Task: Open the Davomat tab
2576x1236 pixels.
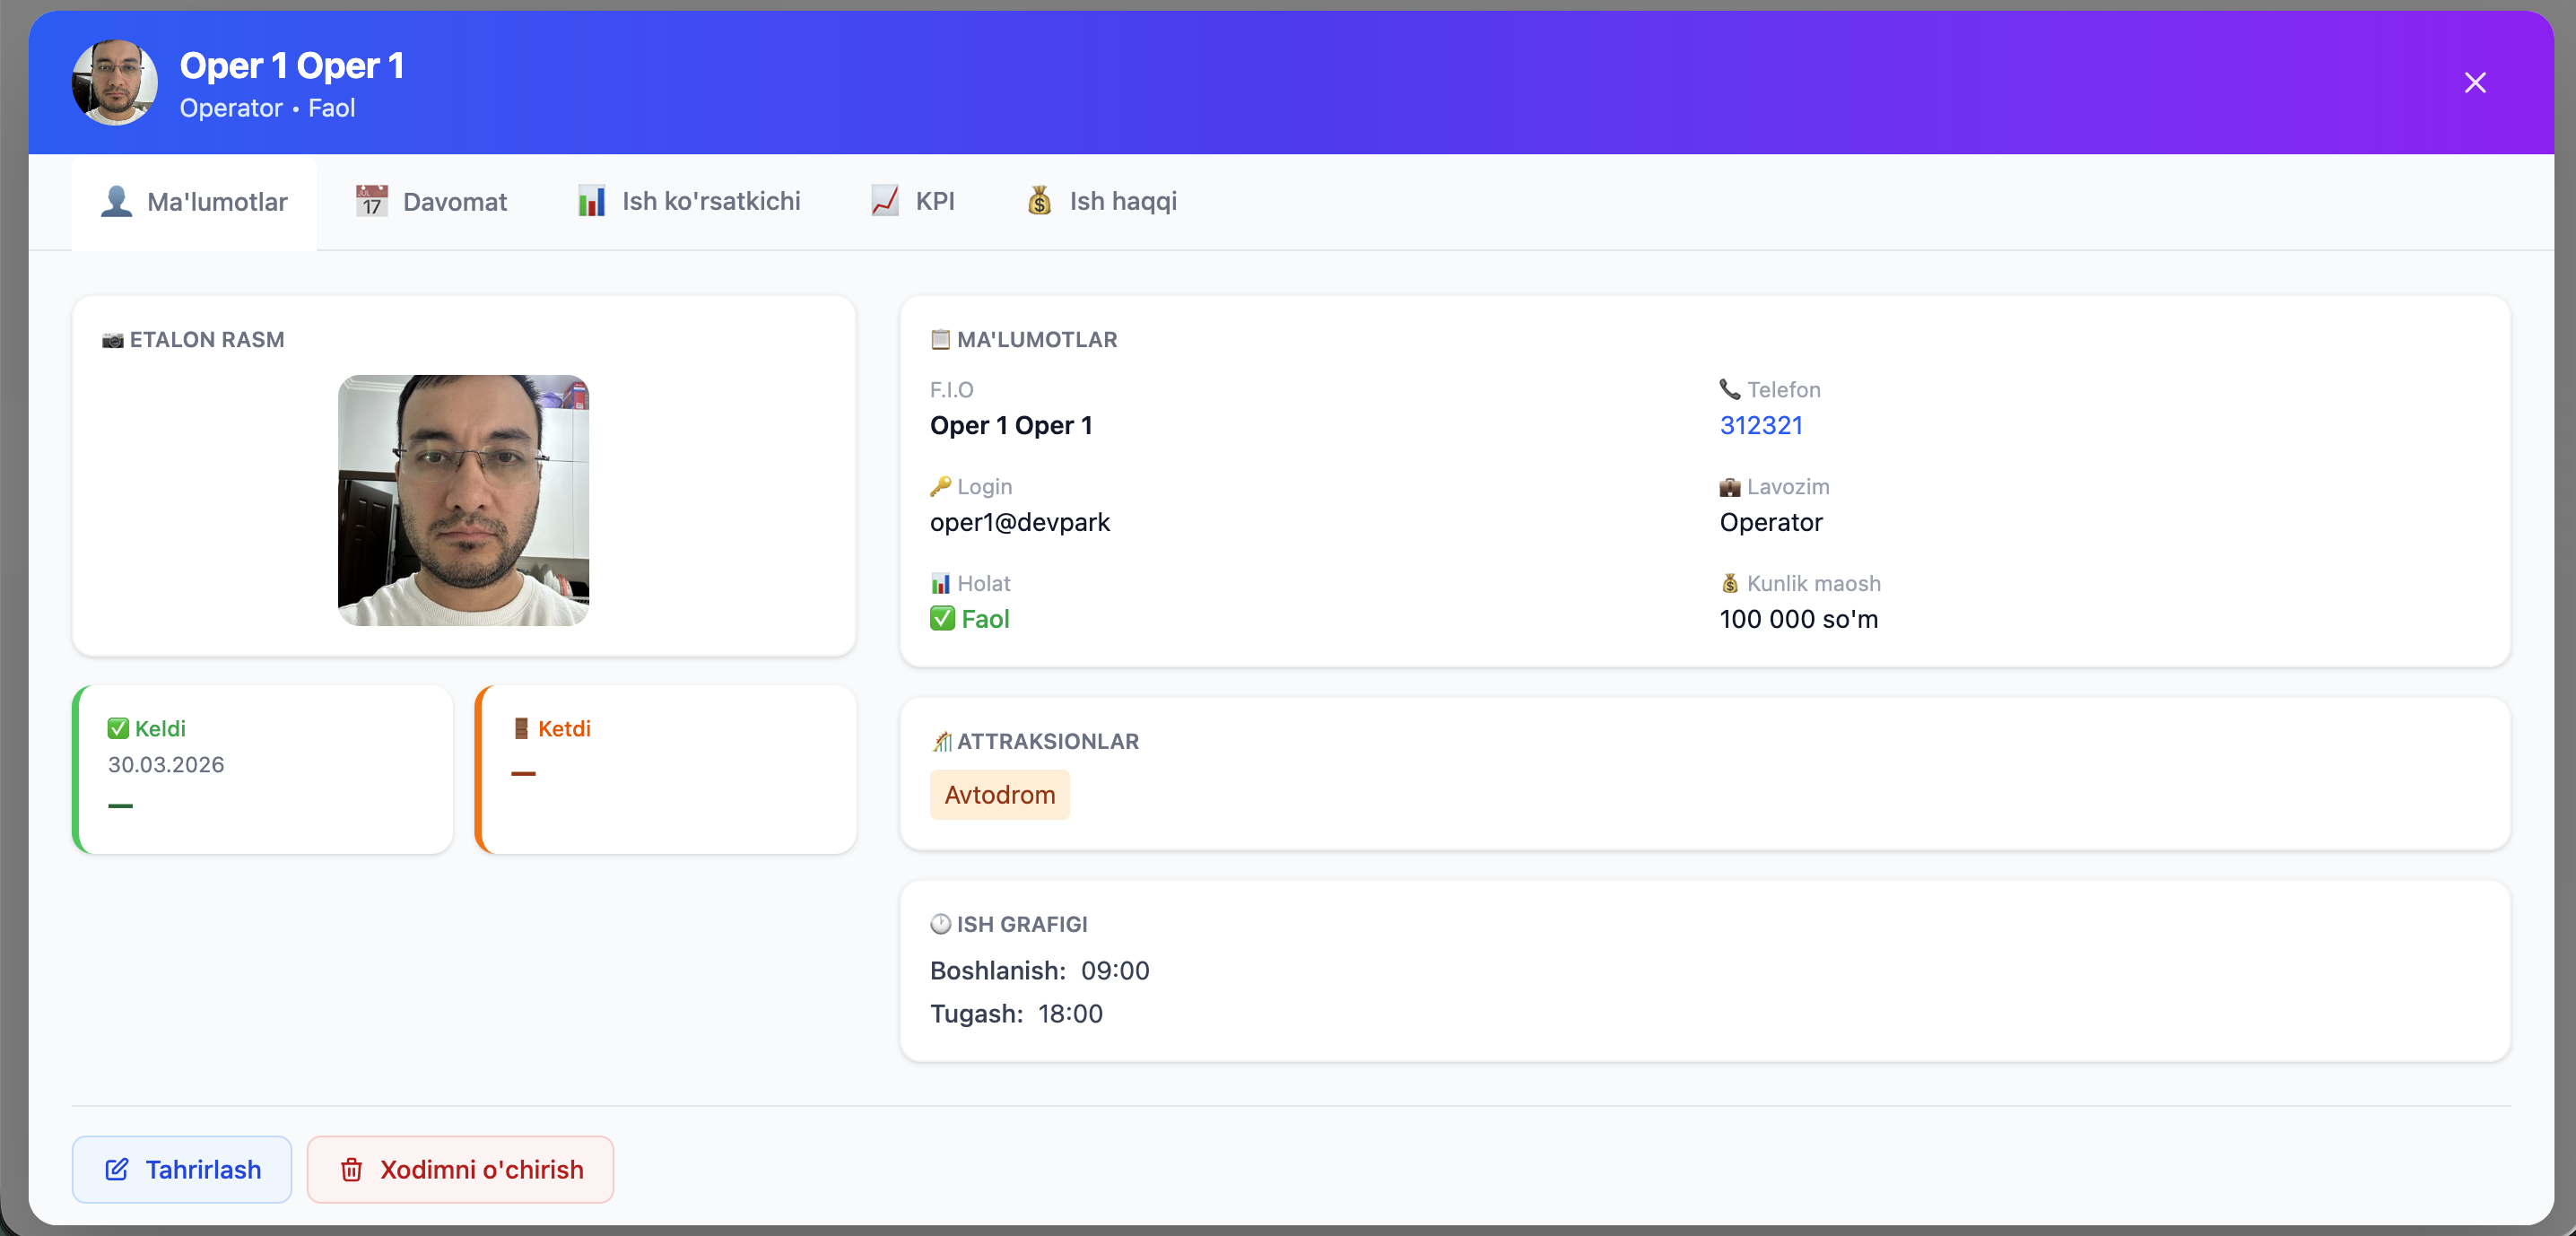Action: click(x=431, y=202)
